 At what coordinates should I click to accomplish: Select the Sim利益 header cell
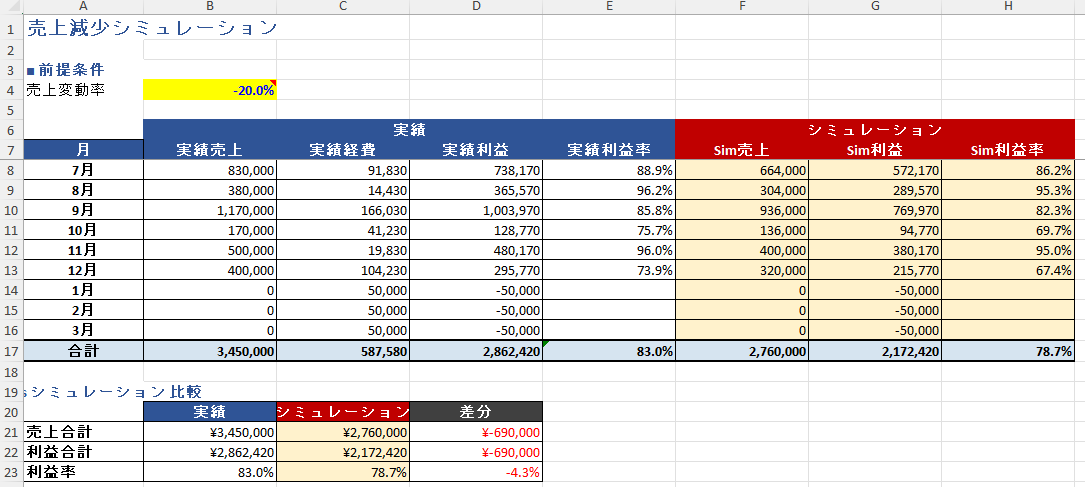(x=875, y=149)
